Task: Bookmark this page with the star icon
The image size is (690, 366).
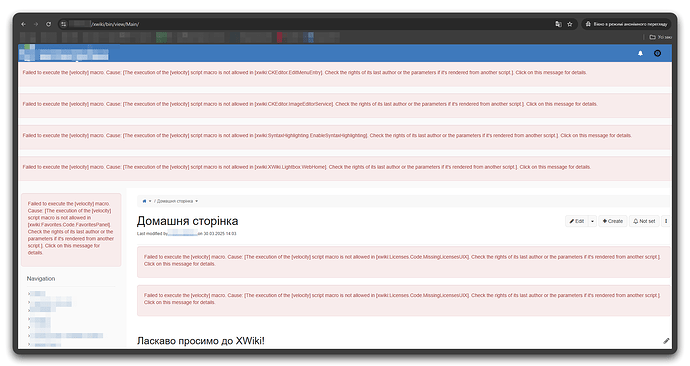Action: 570,24
